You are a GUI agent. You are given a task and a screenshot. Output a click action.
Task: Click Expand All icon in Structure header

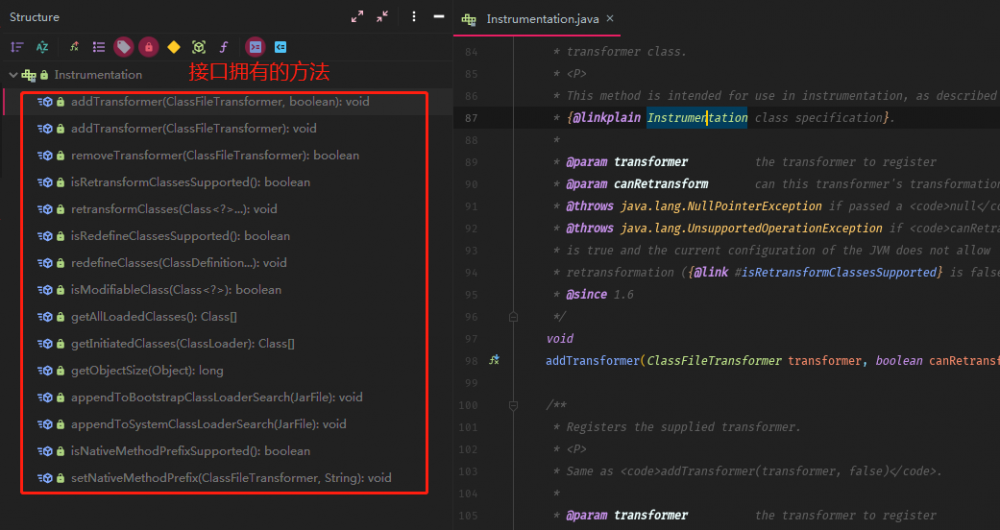[x=358, y=17]
